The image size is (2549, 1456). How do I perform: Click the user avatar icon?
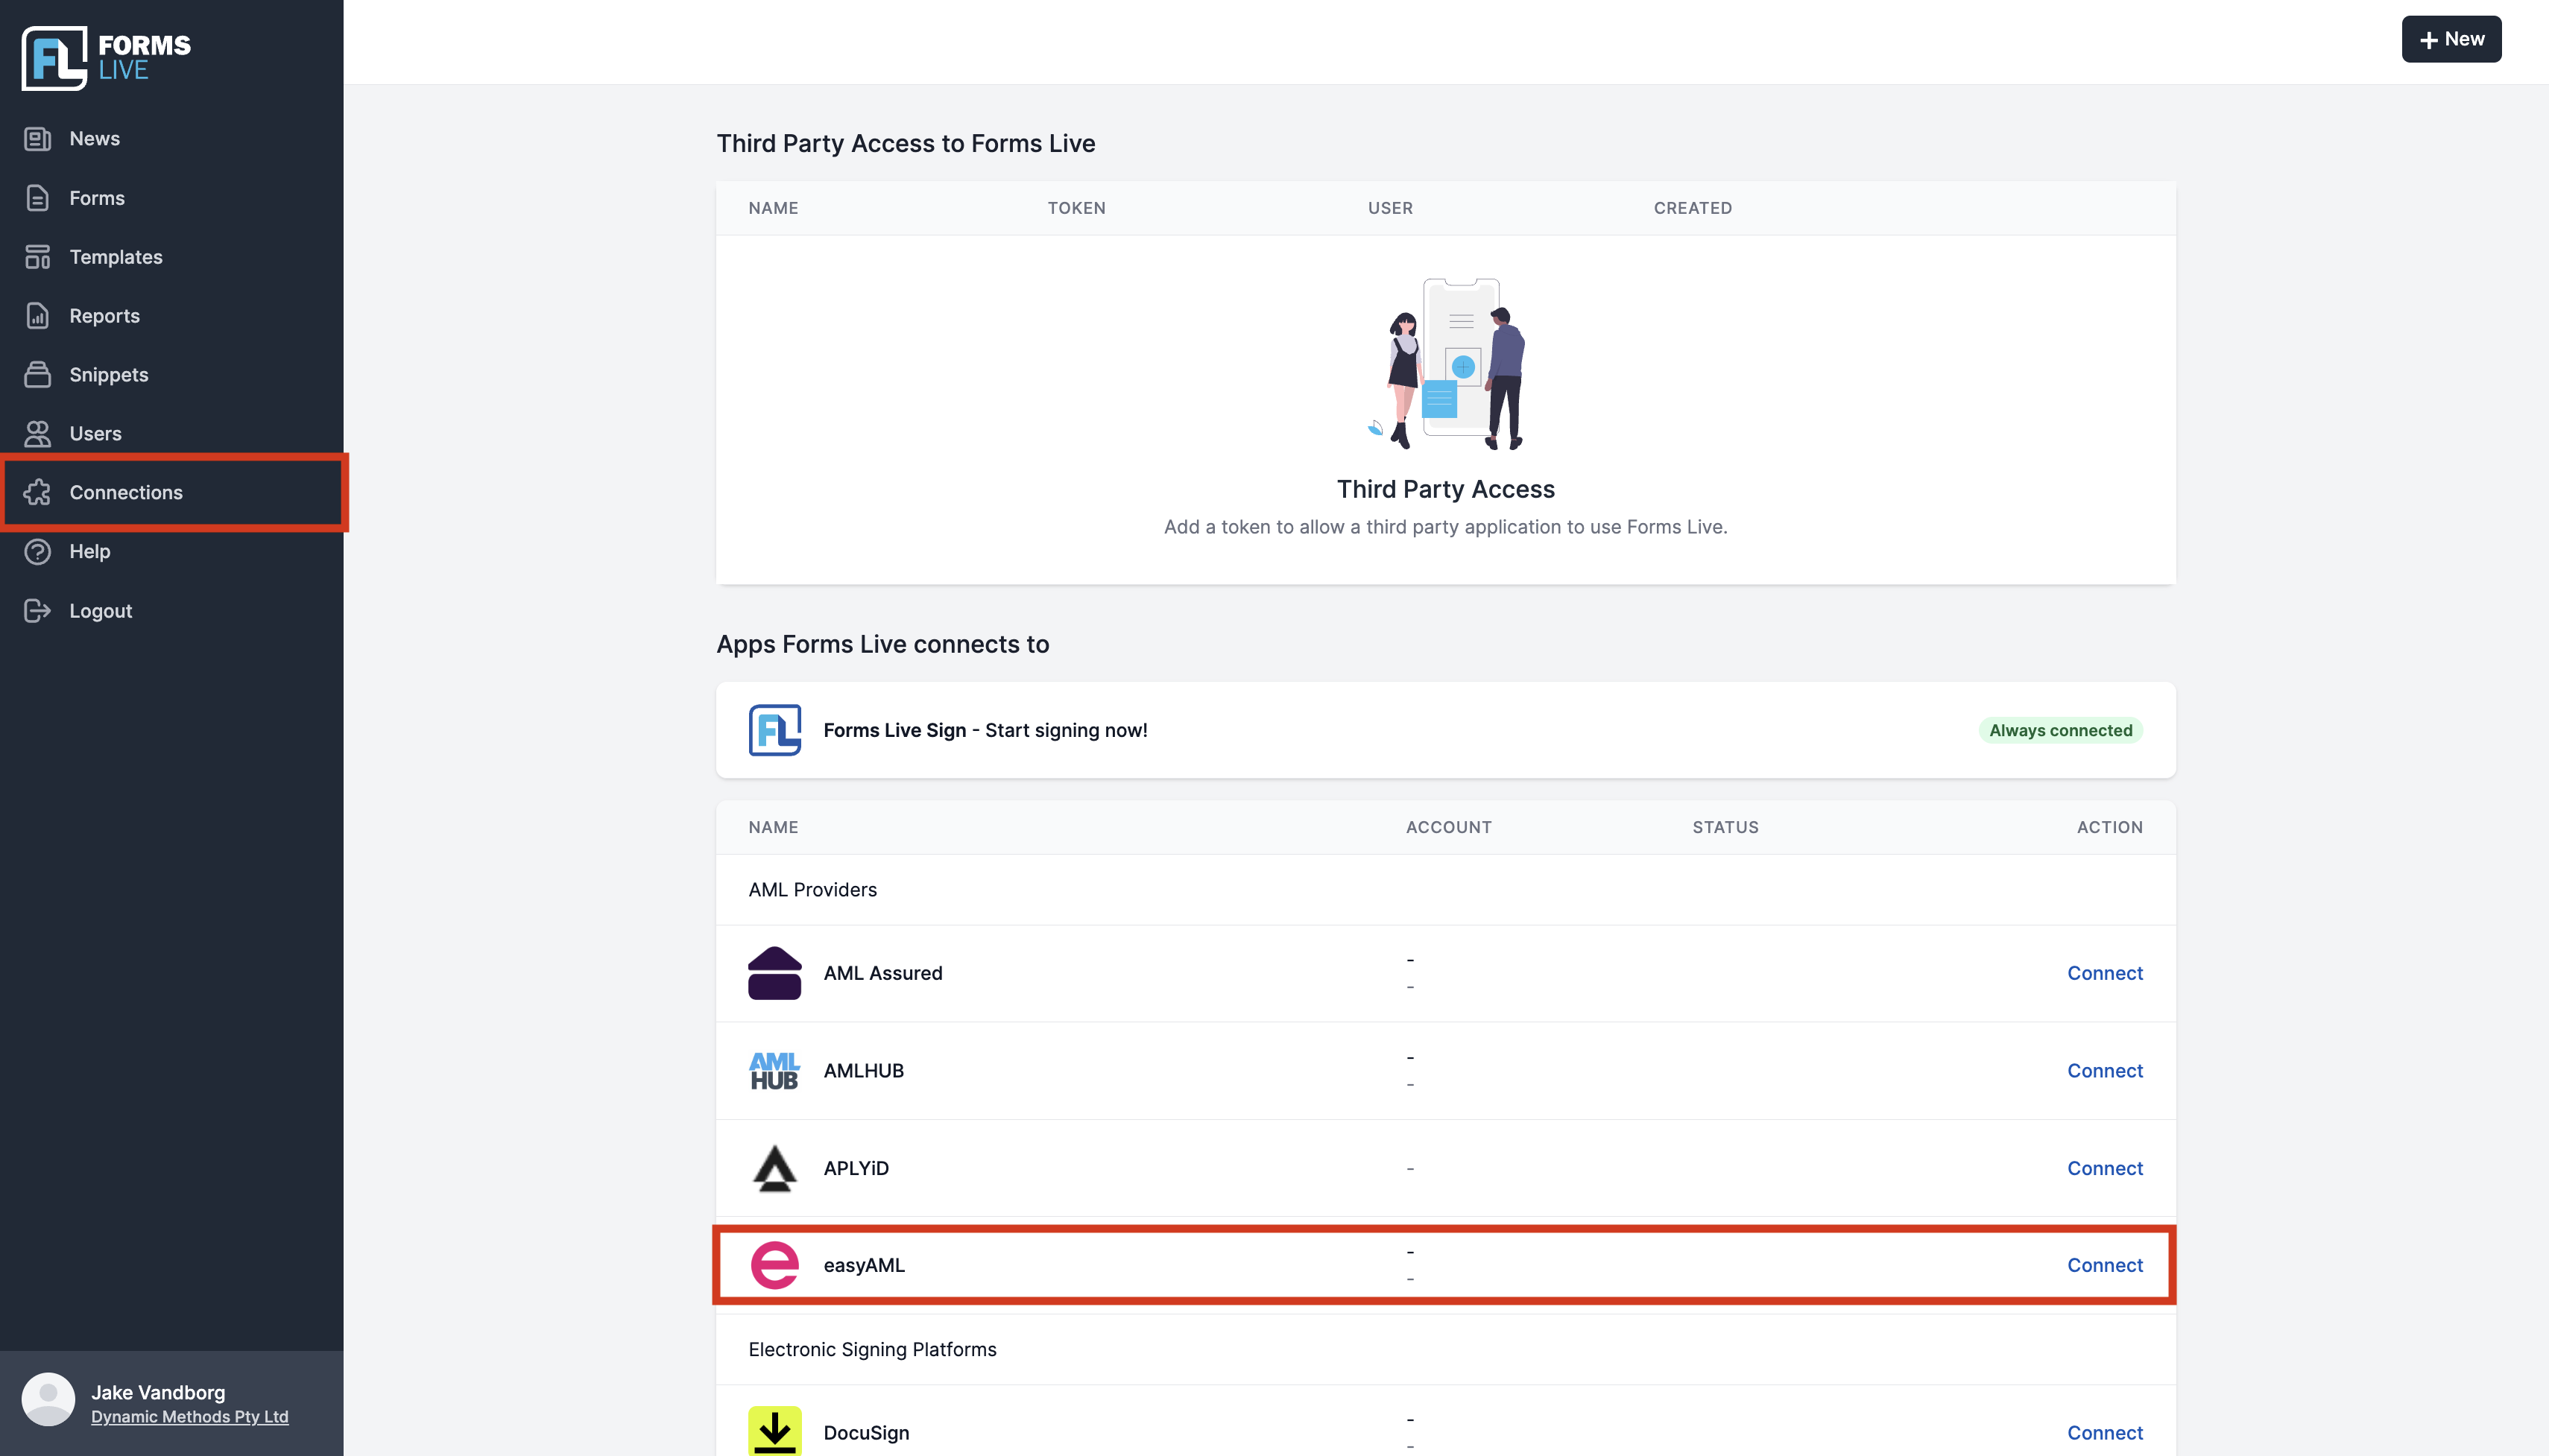tap(48, 1399)
